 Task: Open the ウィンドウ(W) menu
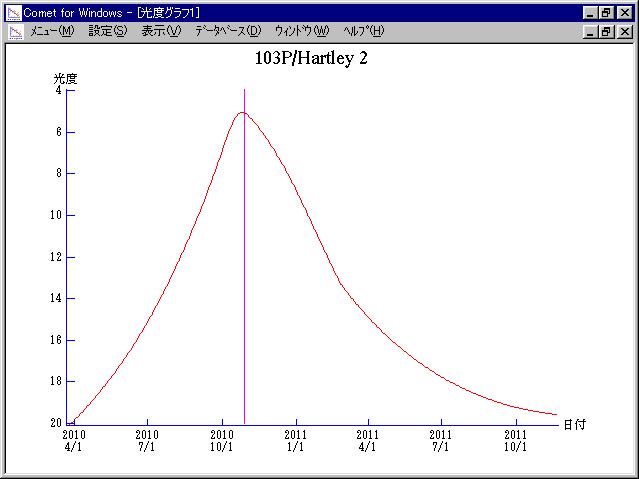point(302,31)
